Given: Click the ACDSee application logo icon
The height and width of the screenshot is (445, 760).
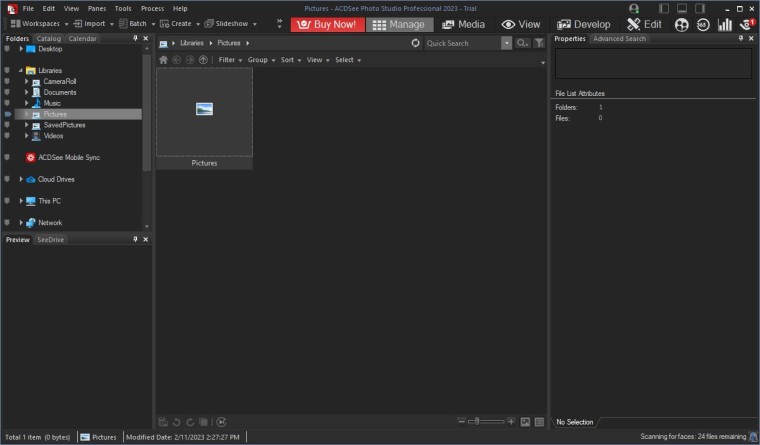Looking at the screenshot, I should pos(12,9).
